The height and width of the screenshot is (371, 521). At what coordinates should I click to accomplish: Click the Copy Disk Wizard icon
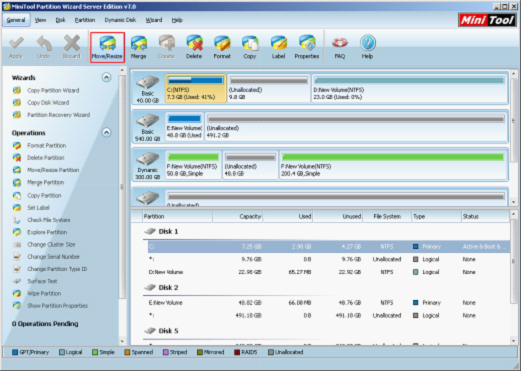tap(17, 103)
